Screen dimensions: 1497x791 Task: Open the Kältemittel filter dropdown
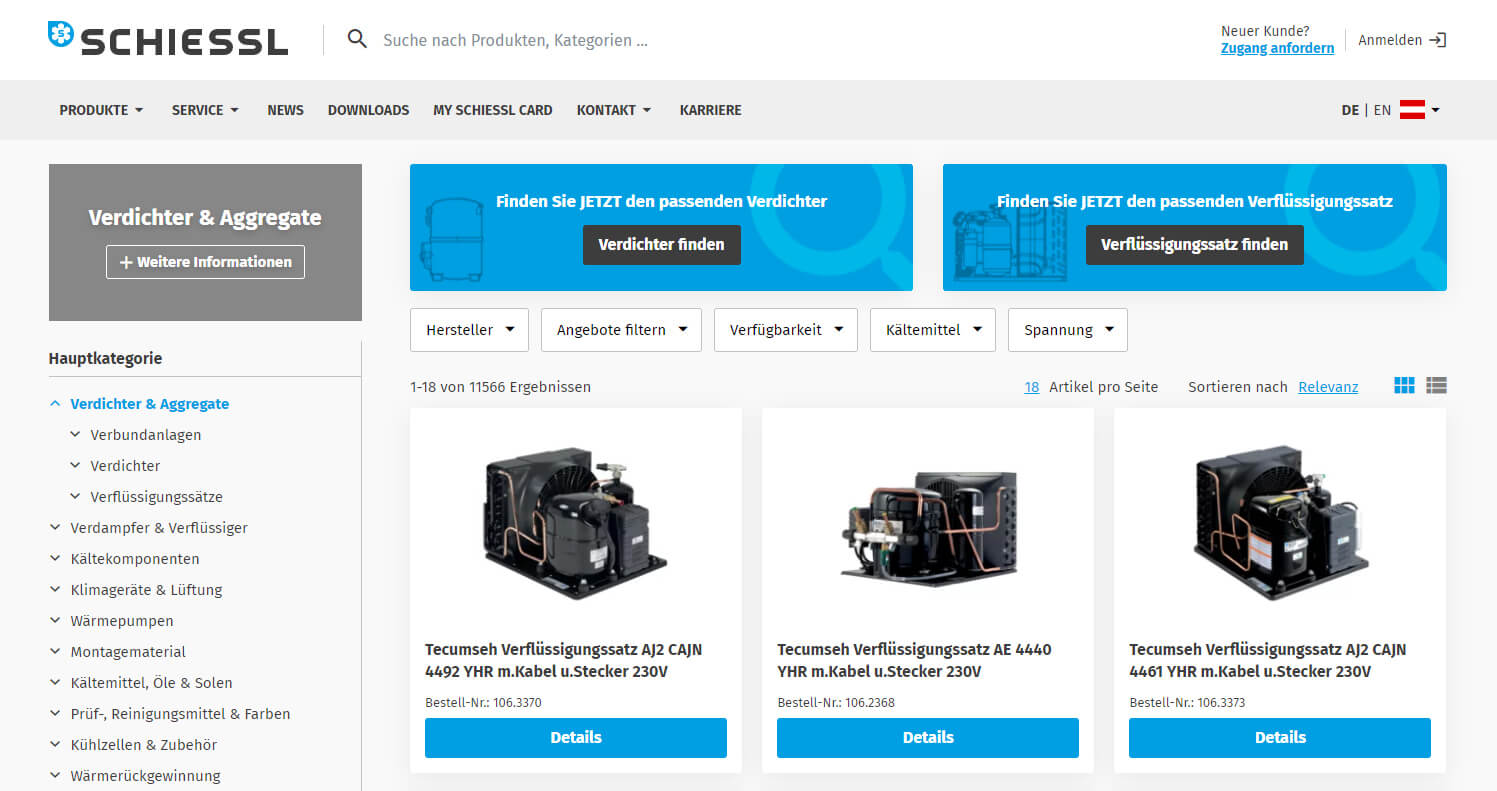(x=932, y=330)
